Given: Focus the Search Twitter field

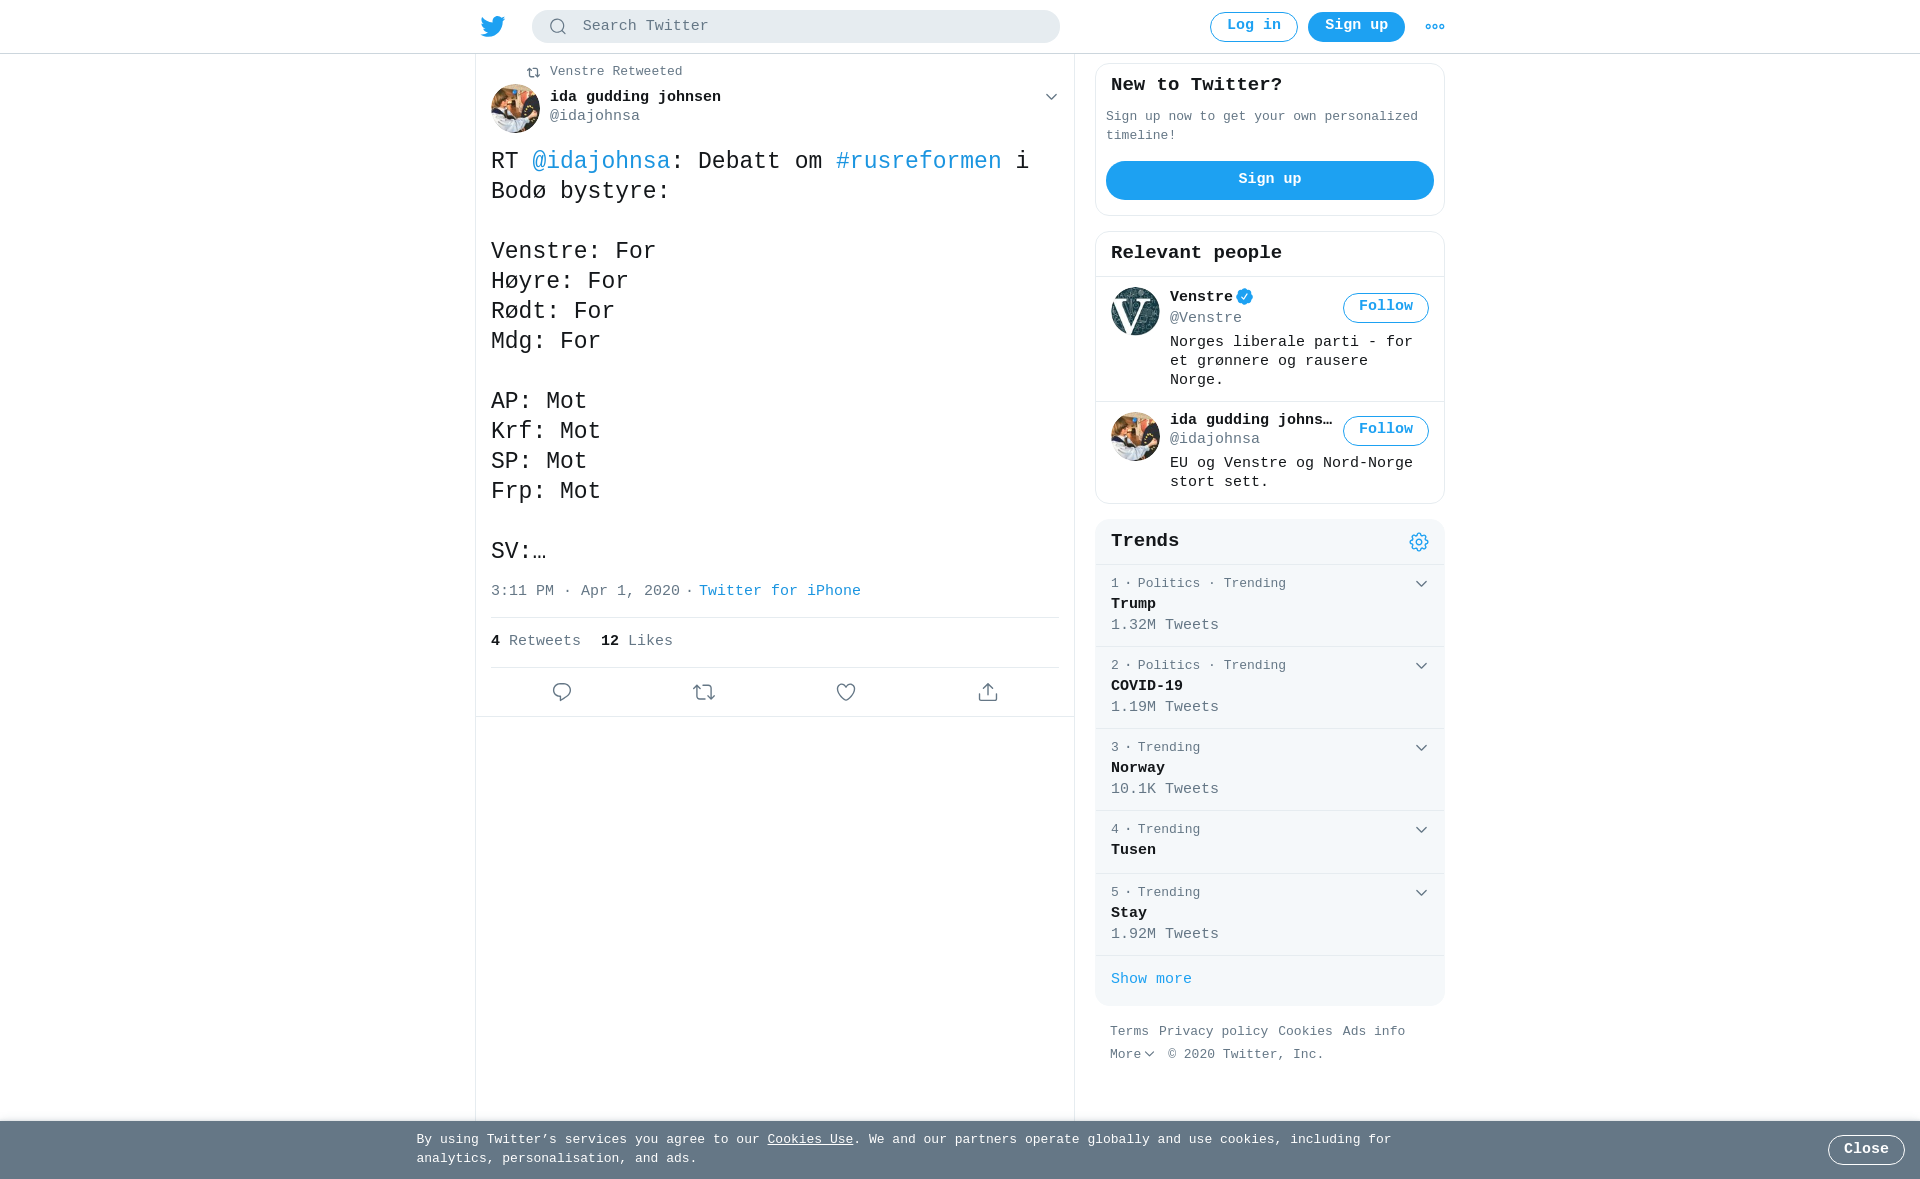Looking at the screenshot, I should pyautogui.click(x=796, y=27).
